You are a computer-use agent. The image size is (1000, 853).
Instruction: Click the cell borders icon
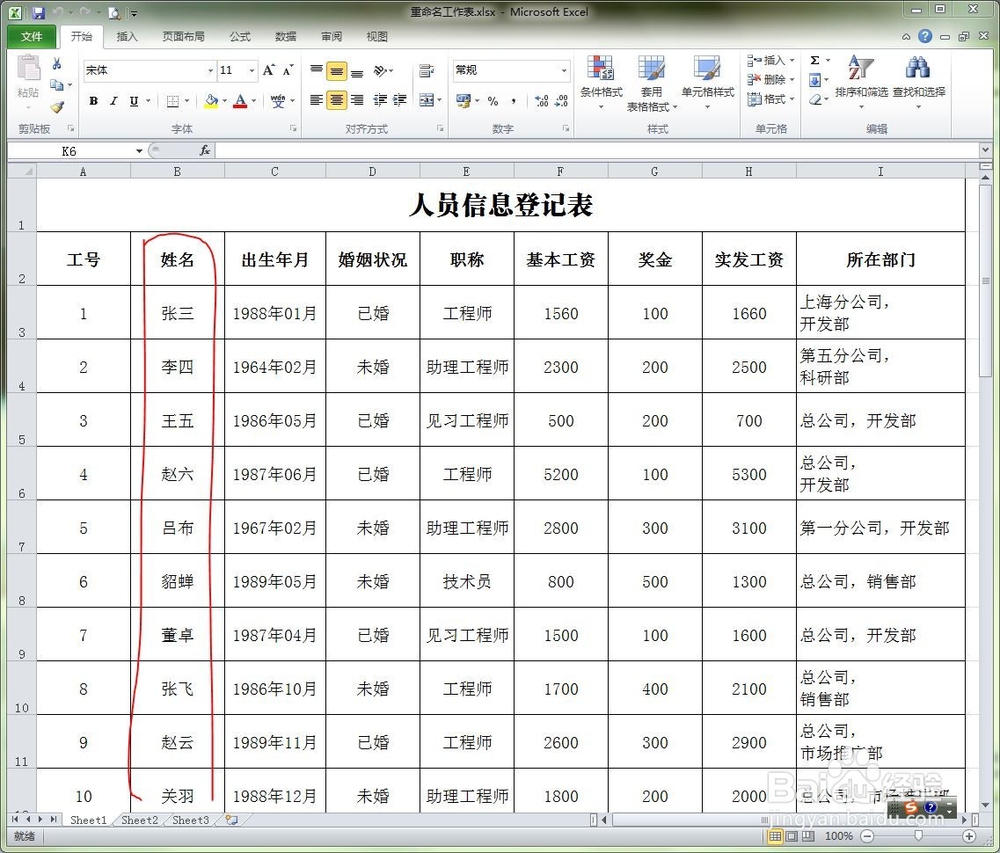click(x=172, y=101)
